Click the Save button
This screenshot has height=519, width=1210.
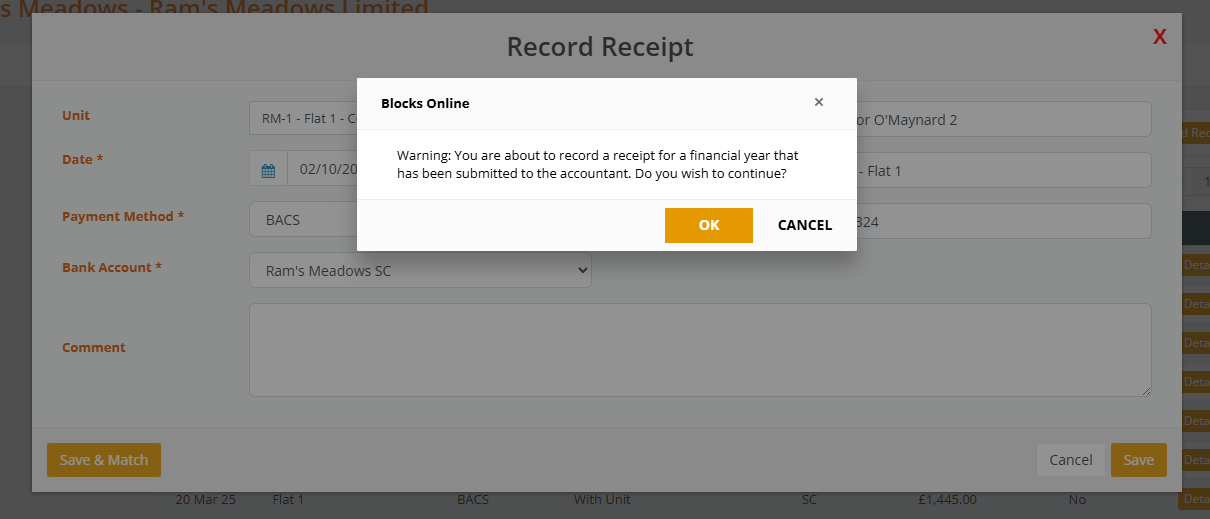tap(1138, 460)
